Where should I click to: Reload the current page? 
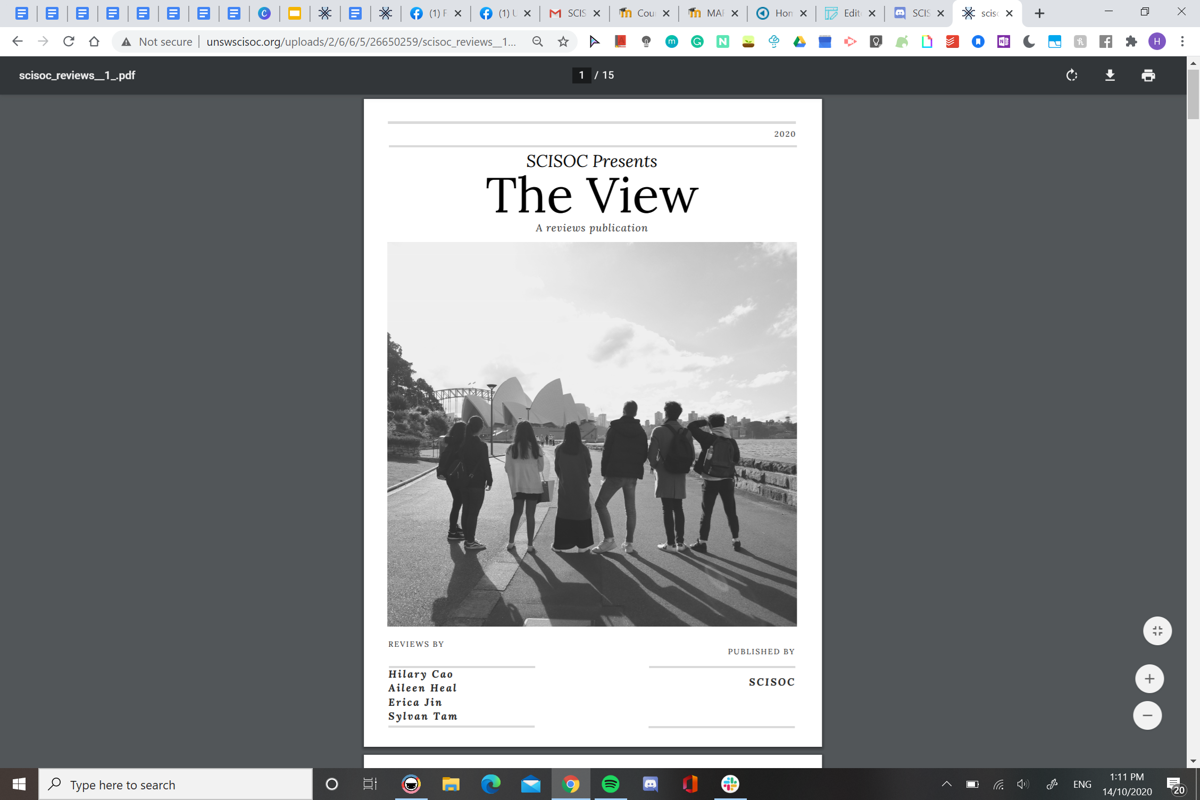[x=68, y=42]
